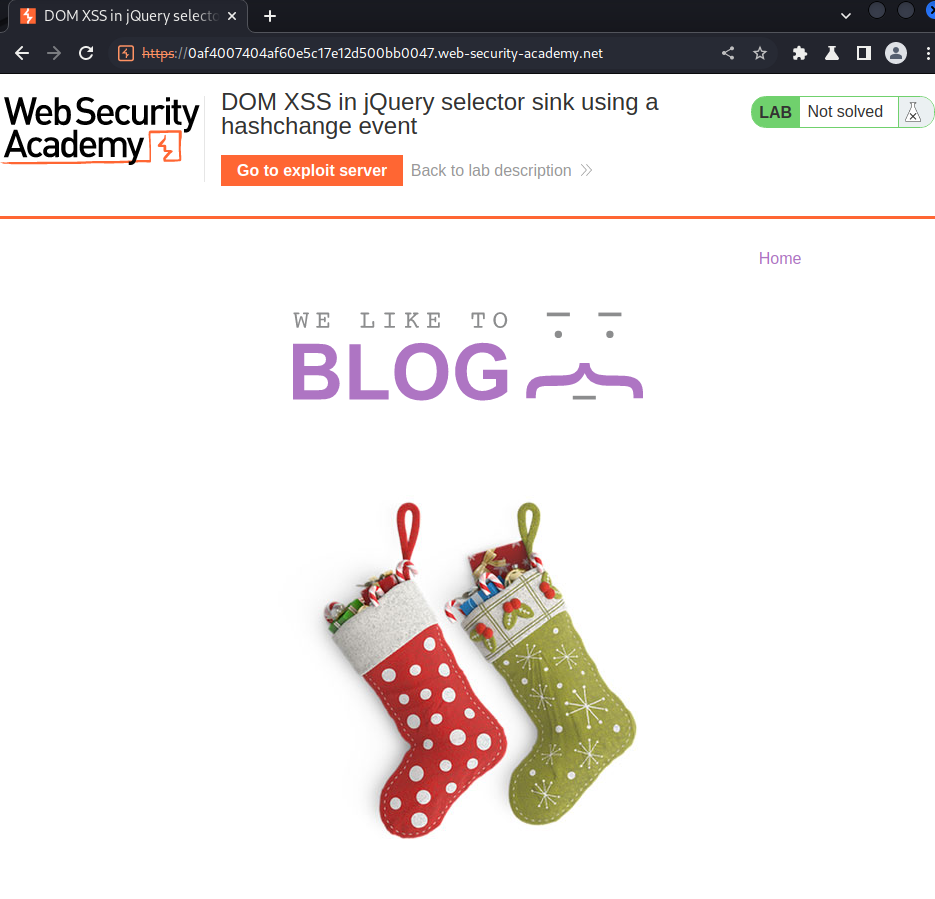Viewport: 935px width, 899px height.
Task: Close the DOM XSS lab tab
Action: tap(232, 17)
